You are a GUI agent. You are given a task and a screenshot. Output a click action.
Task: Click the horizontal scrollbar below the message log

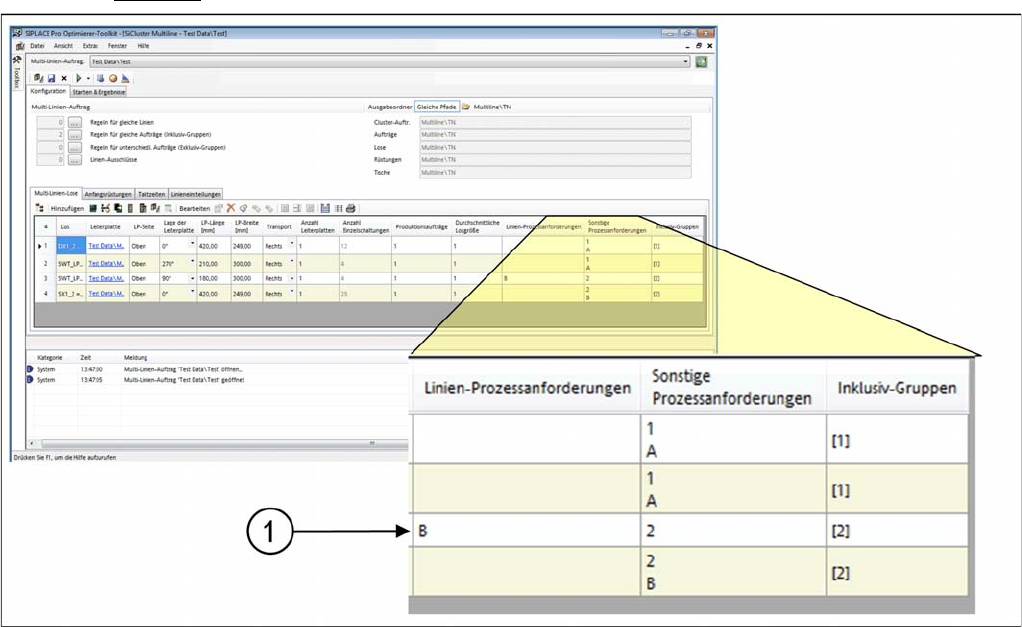click(215, 443)
